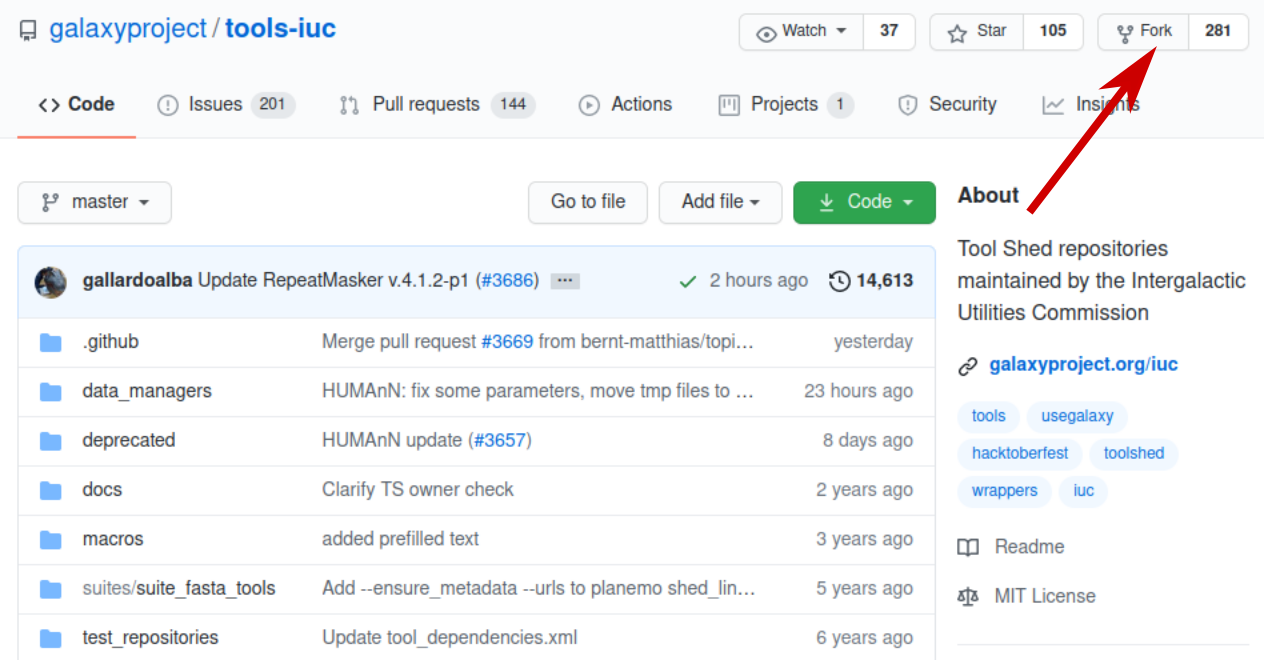Click the docs folder icon
The image size is (1264, 660).
51,491
